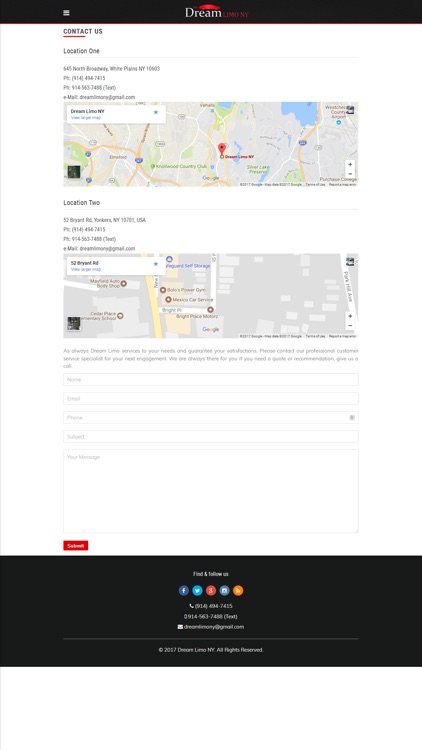Image resolution: width=422 pixels, height=750 pixels.
Task: Zoom out on the 52 Bryant Rd map
Action: coord(350,326)
